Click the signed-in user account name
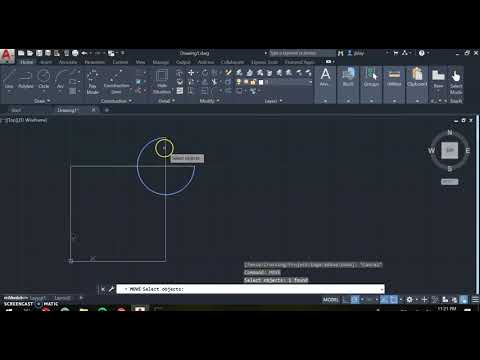480x360 pixels. (359, 53)
